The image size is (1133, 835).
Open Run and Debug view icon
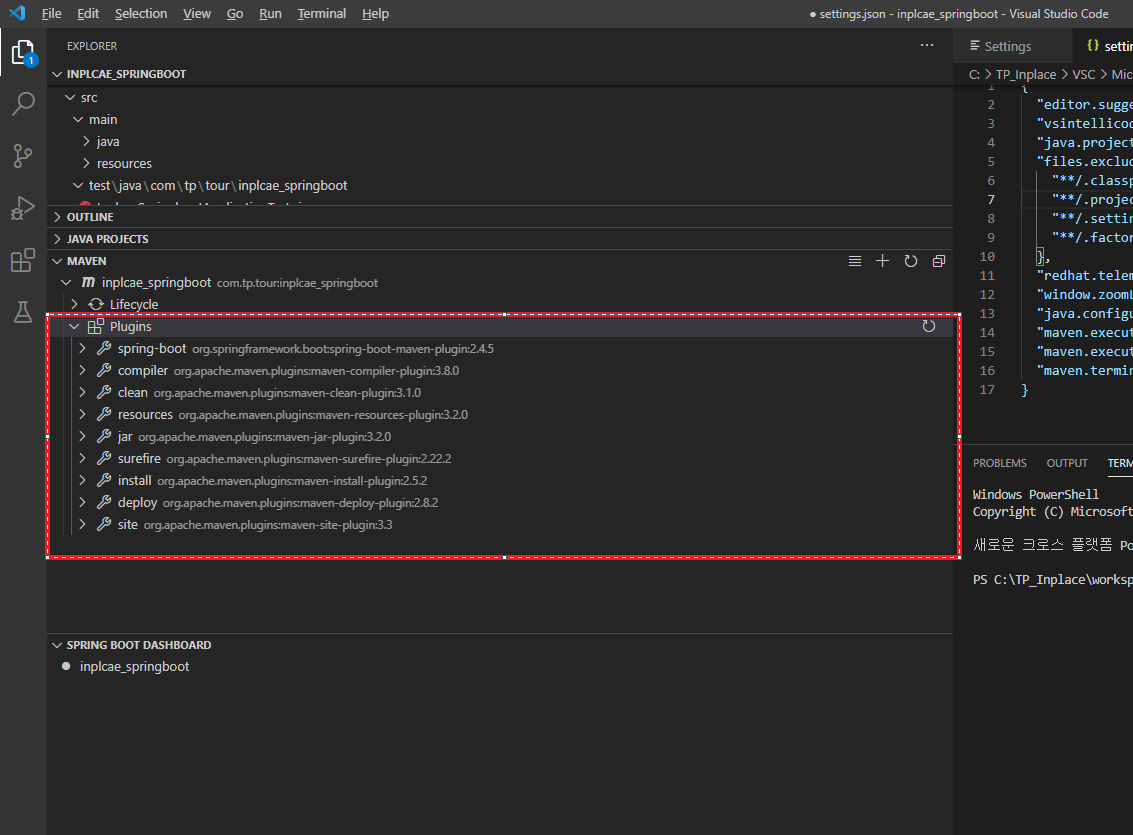point(23,208)
